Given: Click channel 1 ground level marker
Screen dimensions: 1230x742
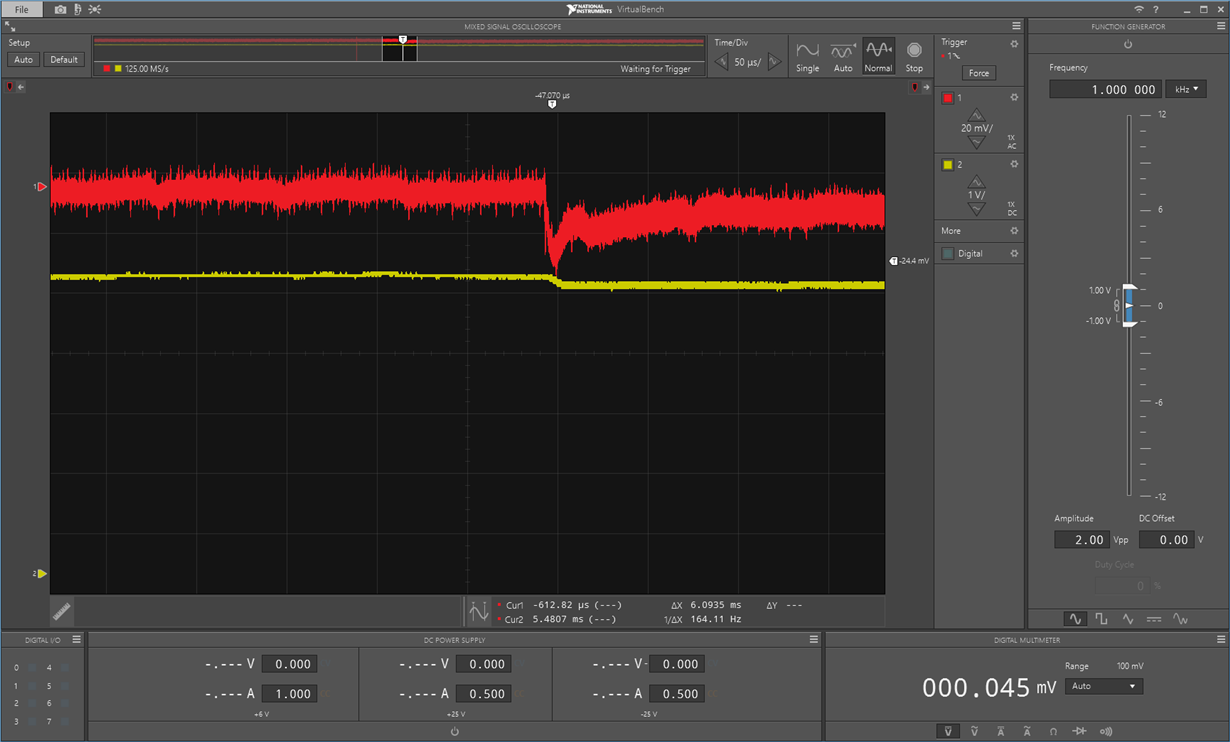Looking at the screenshot, I should click(41, 187).
